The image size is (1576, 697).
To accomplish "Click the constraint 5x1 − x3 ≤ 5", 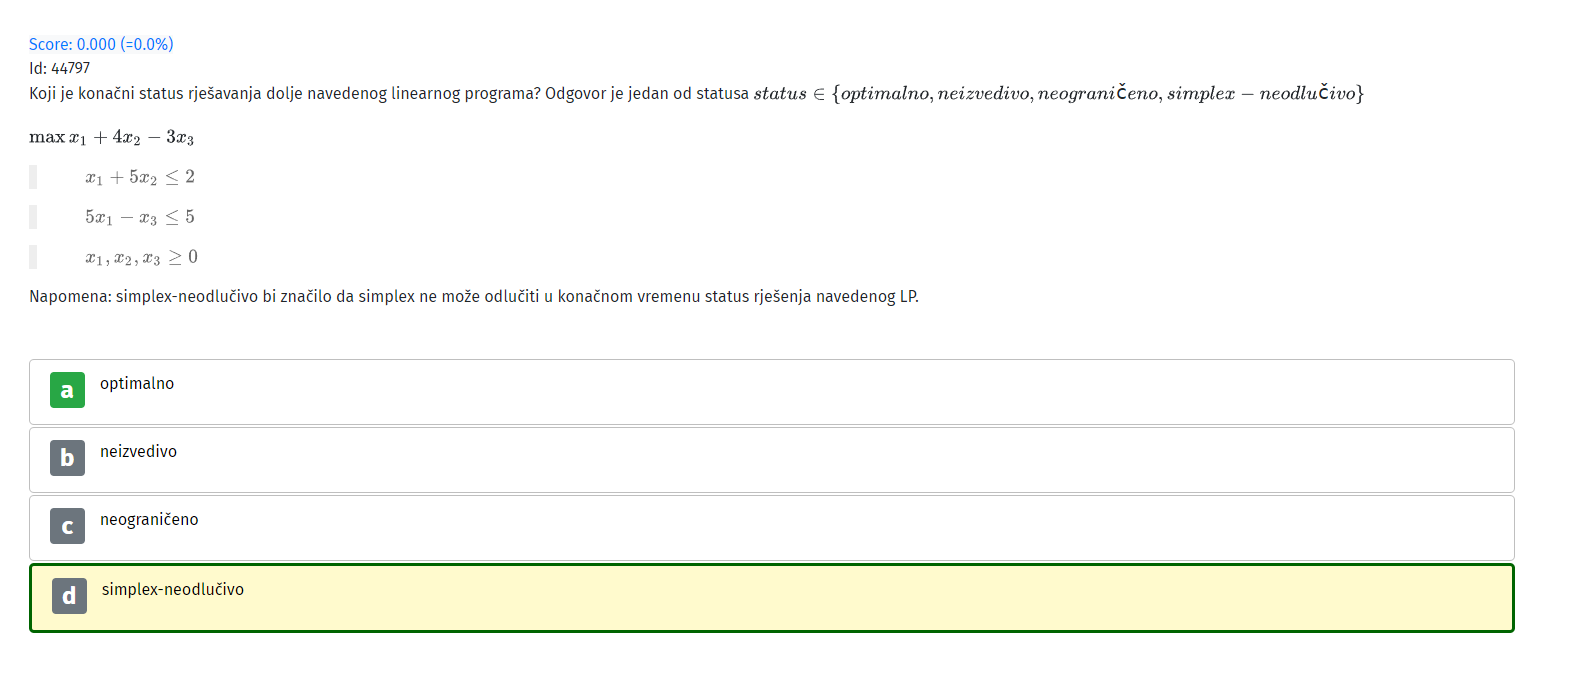I will 140,217.
